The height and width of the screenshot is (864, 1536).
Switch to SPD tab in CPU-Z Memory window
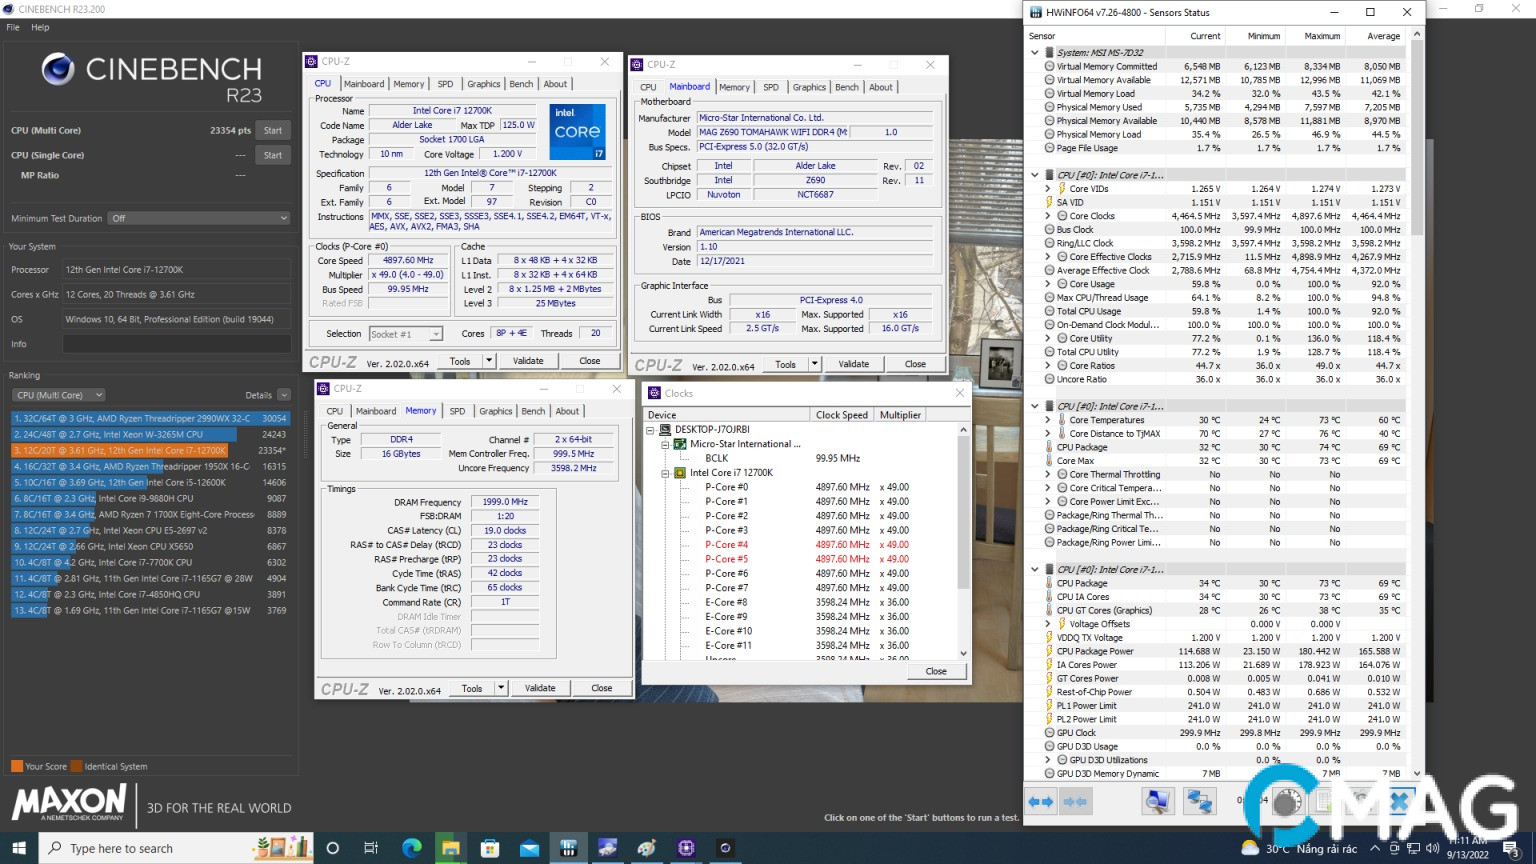pos(457,411)
